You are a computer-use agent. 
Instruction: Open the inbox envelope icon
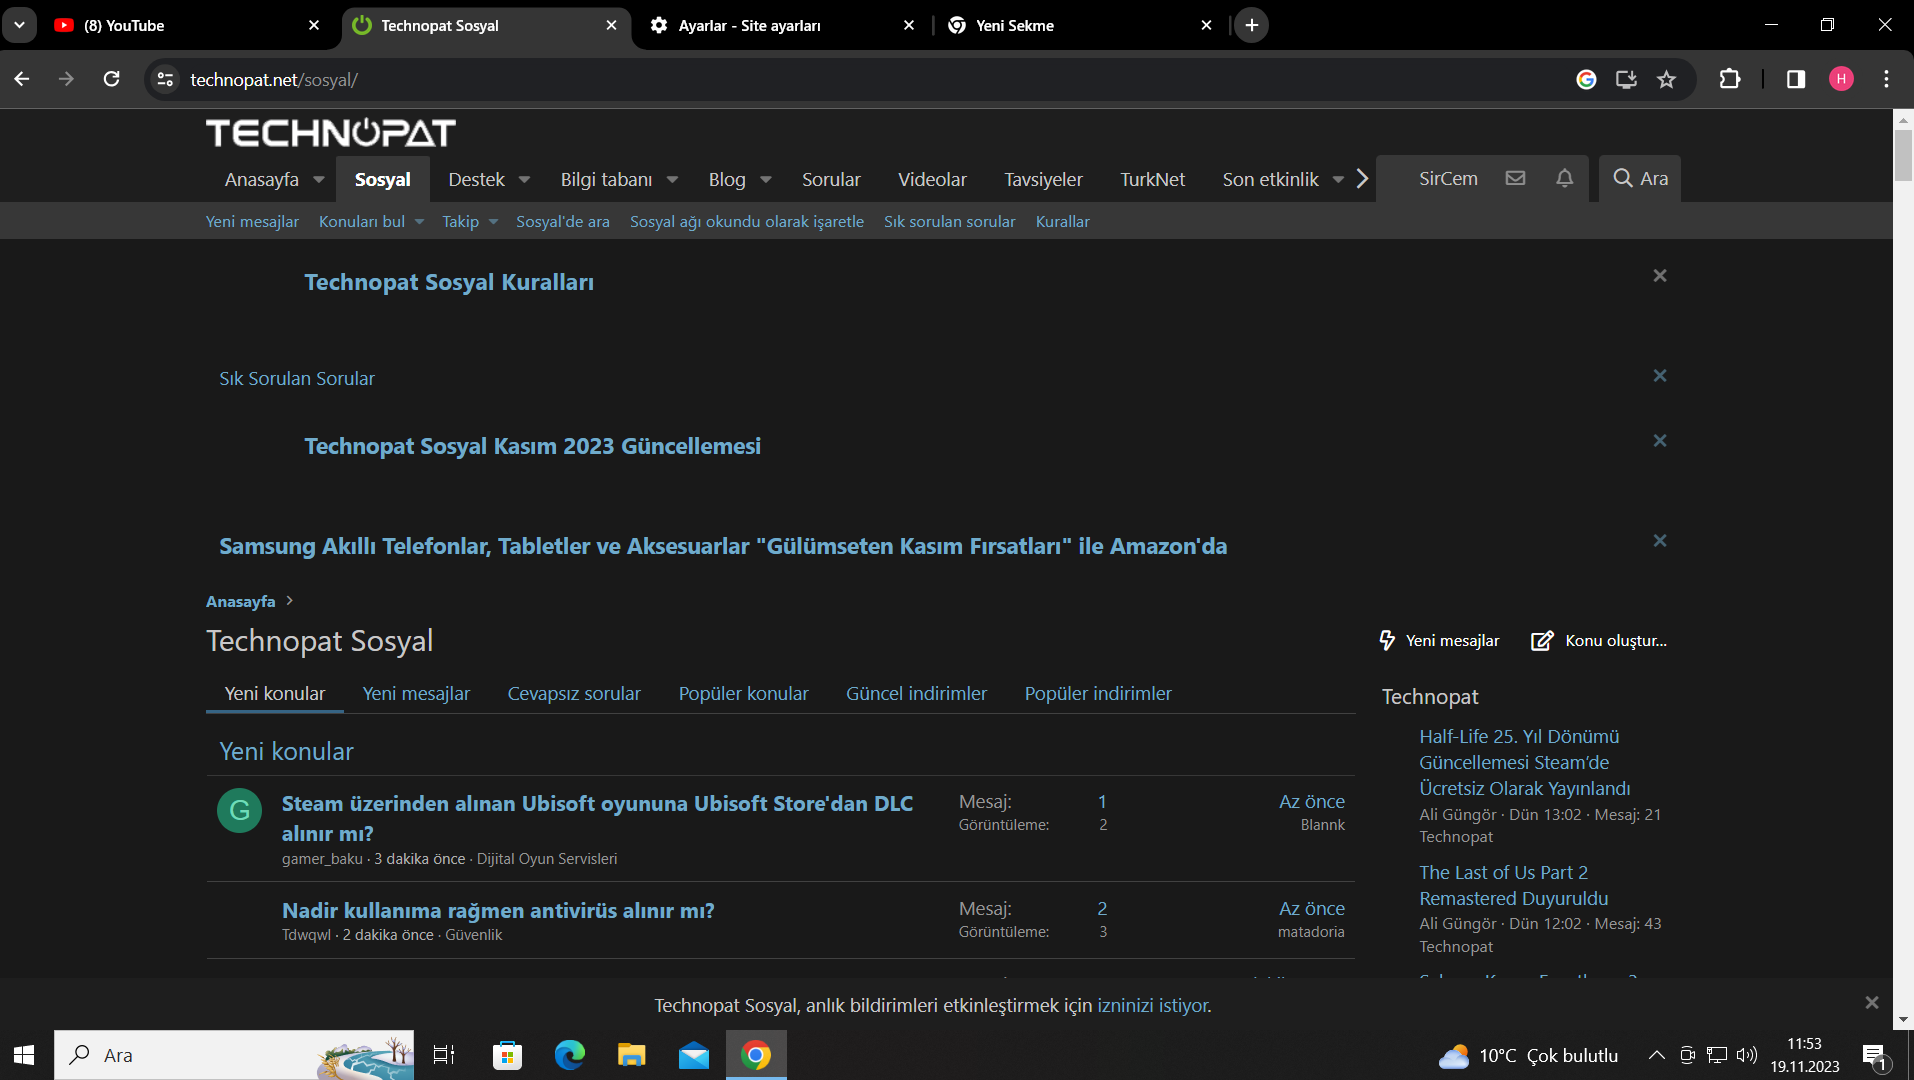(x=1515, y=178)
